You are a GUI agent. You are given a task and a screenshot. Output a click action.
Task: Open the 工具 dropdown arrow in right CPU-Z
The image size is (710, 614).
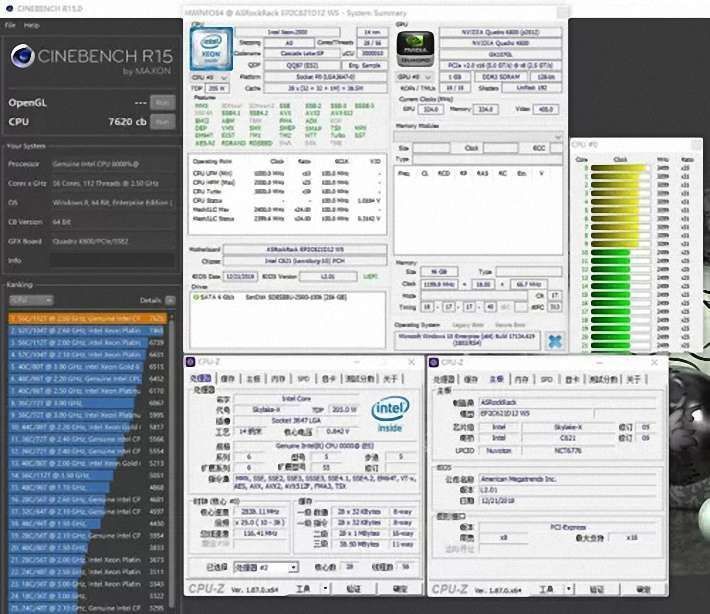pos(569,589)
